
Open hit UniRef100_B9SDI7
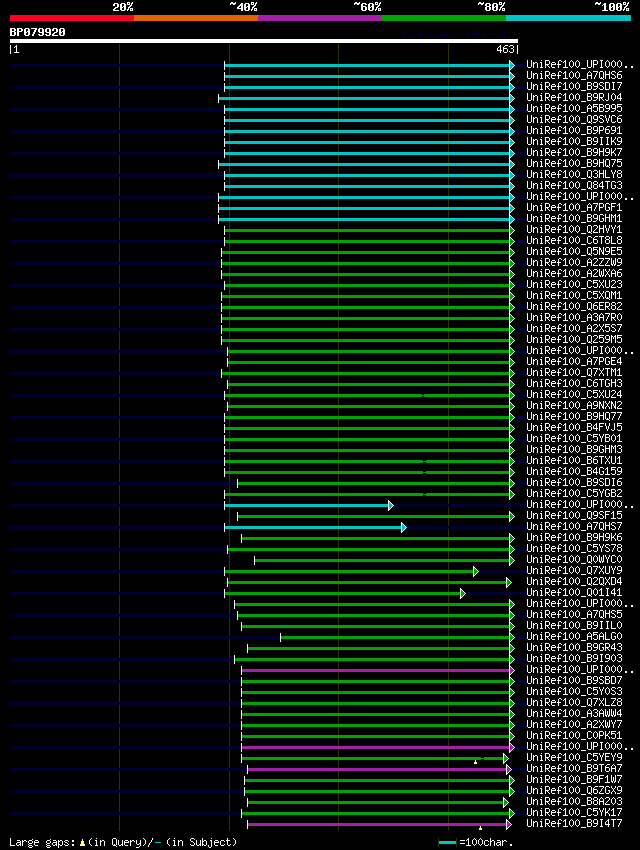tap(574, 86)
